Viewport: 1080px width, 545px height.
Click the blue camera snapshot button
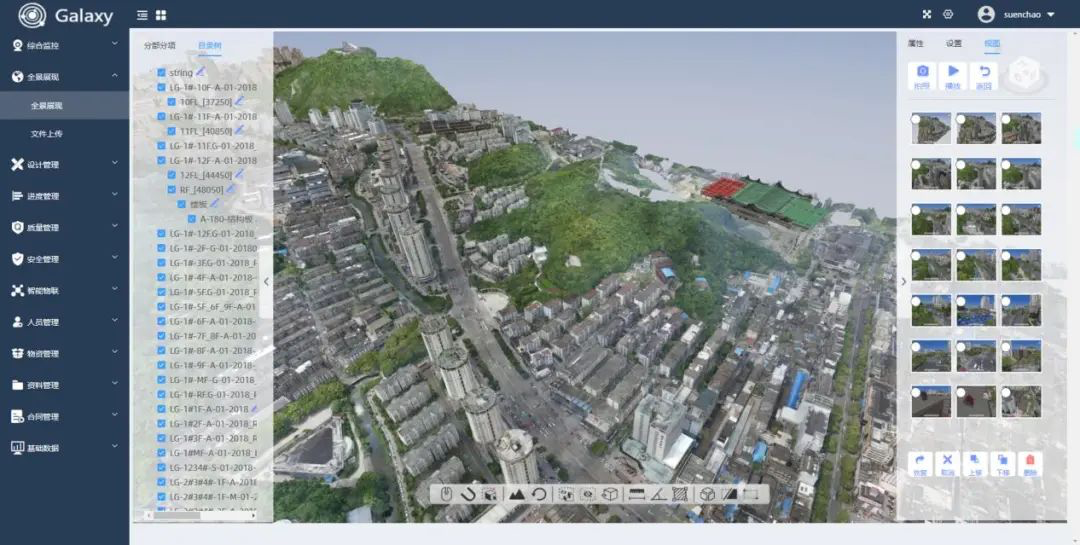(922, 76)
